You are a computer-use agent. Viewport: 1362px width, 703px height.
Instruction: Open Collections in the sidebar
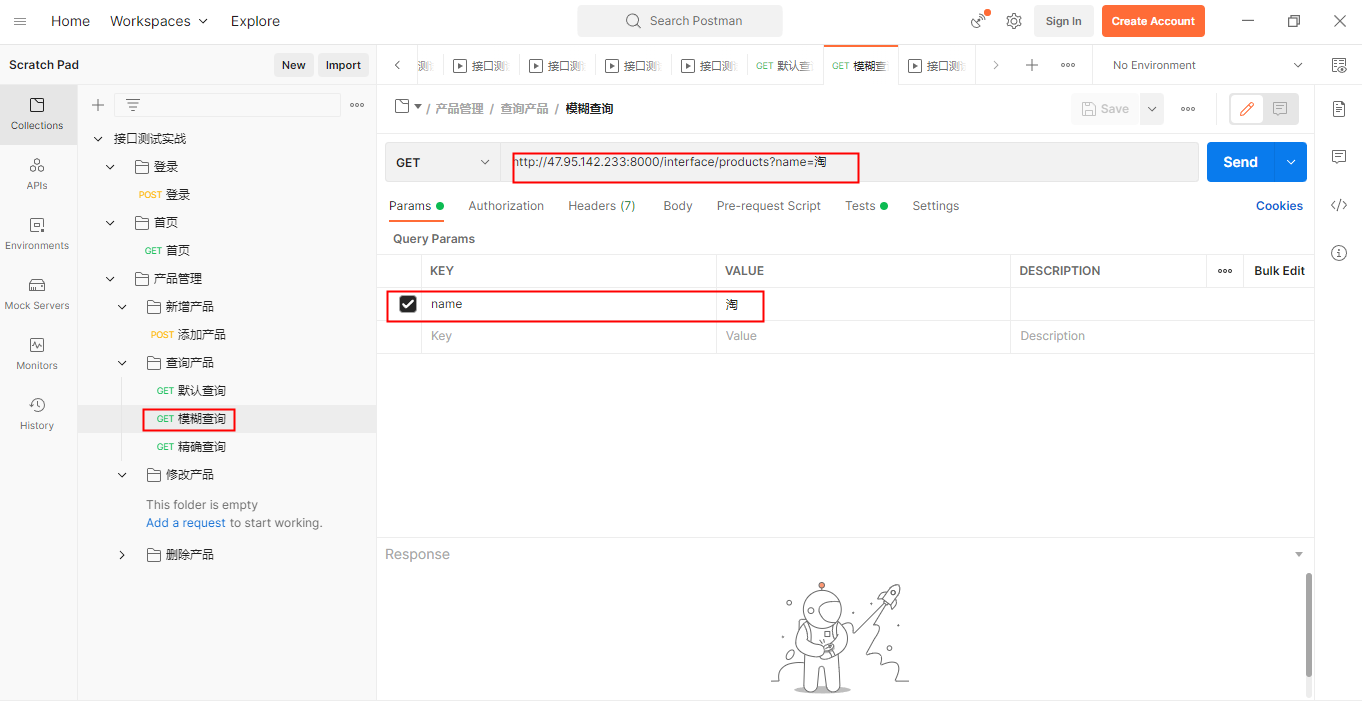click(x=37, y=114)
